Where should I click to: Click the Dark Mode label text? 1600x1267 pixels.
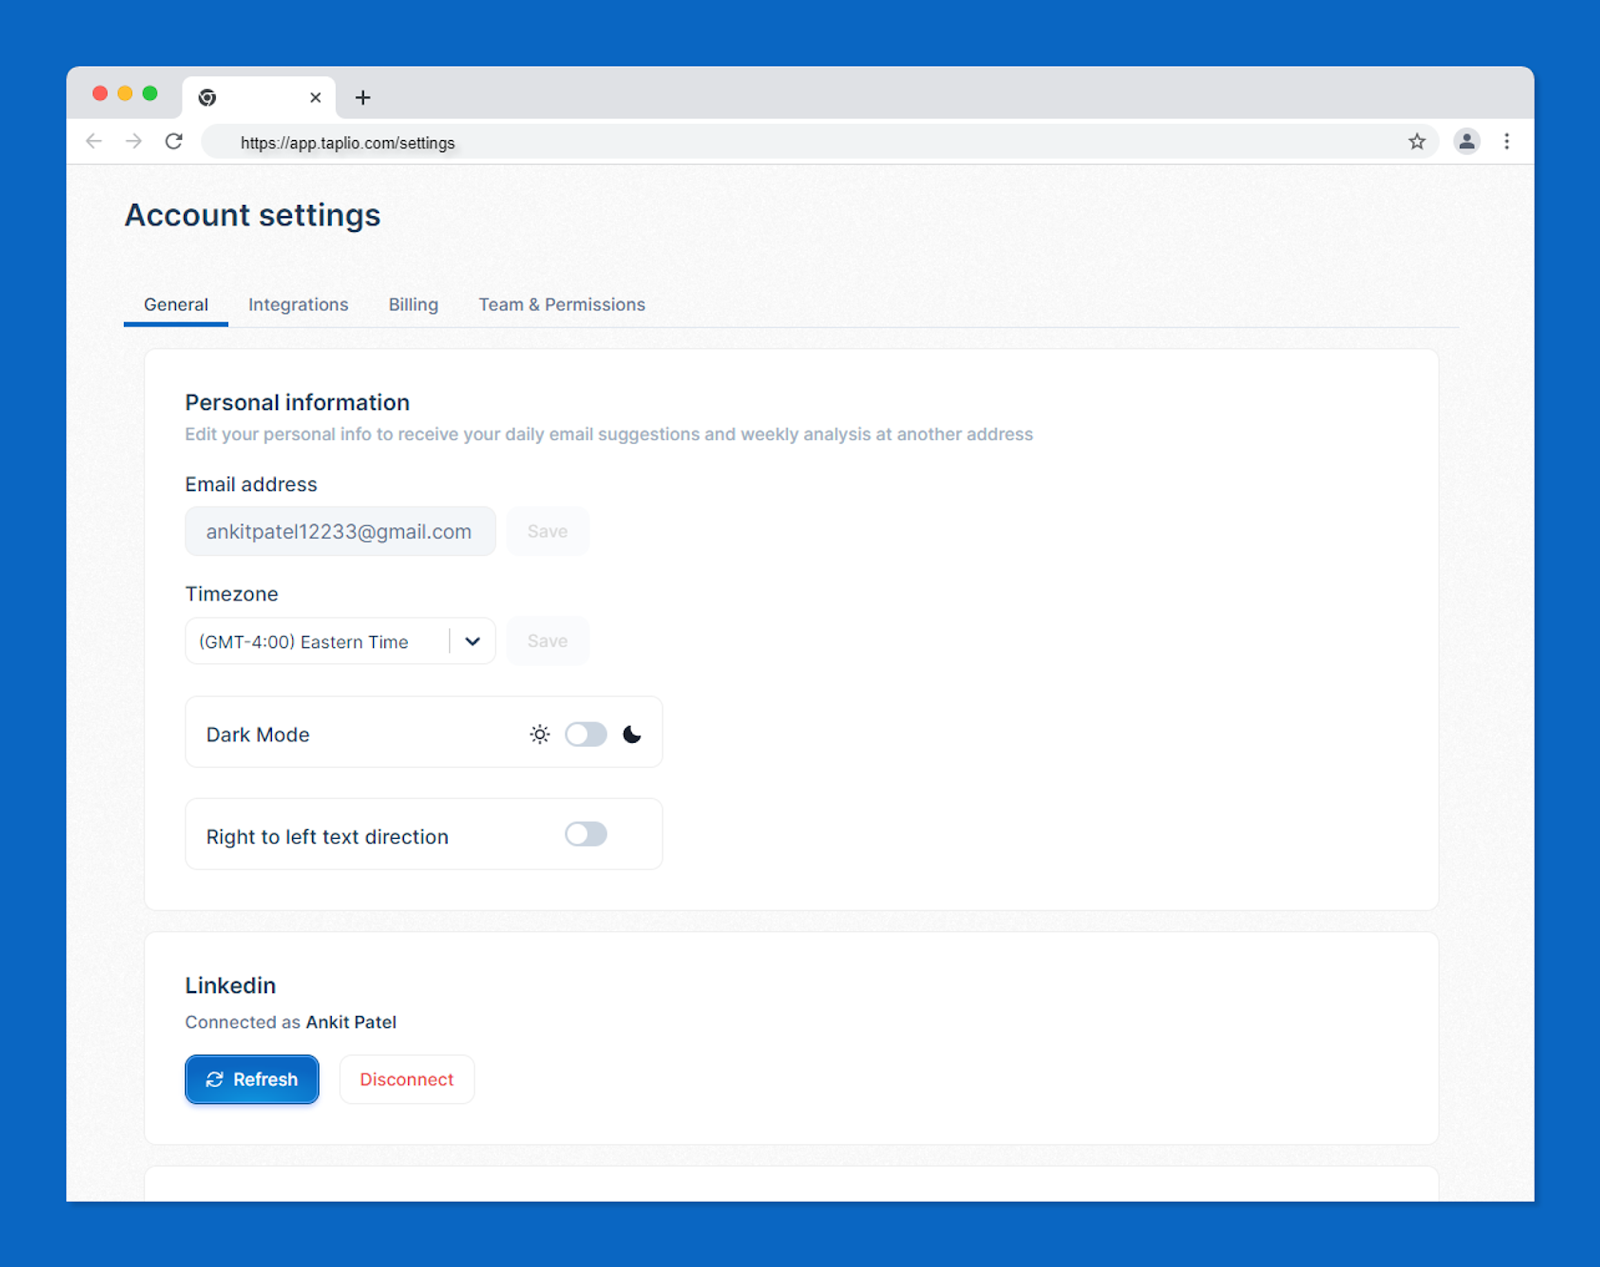(258, 734)
